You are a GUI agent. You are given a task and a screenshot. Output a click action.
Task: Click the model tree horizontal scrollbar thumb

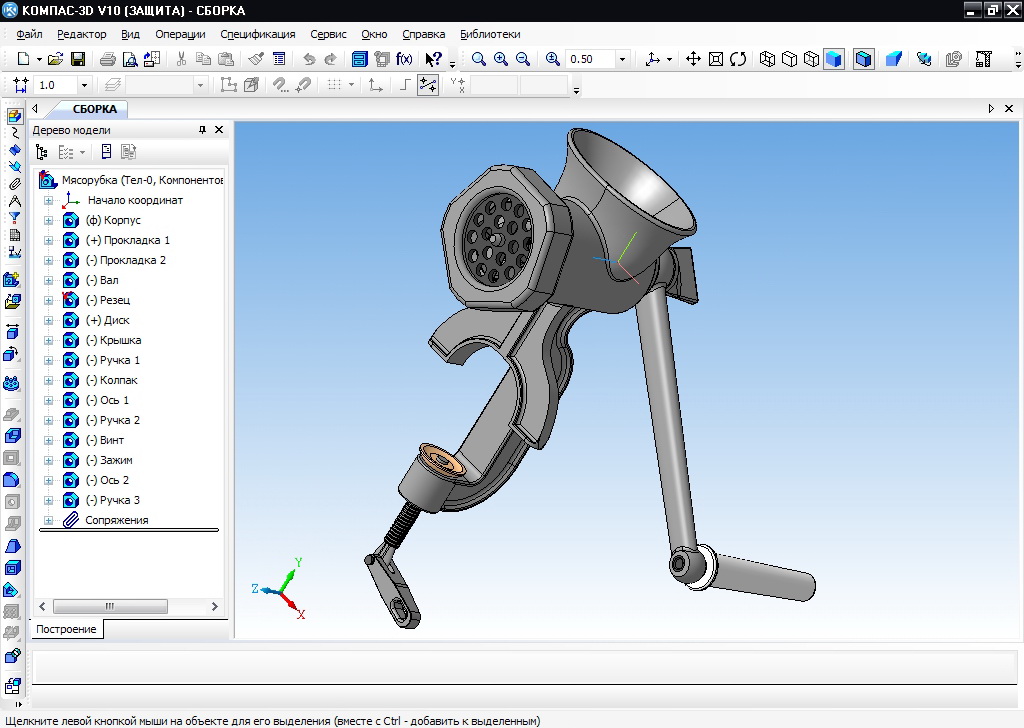pos(110,607)
